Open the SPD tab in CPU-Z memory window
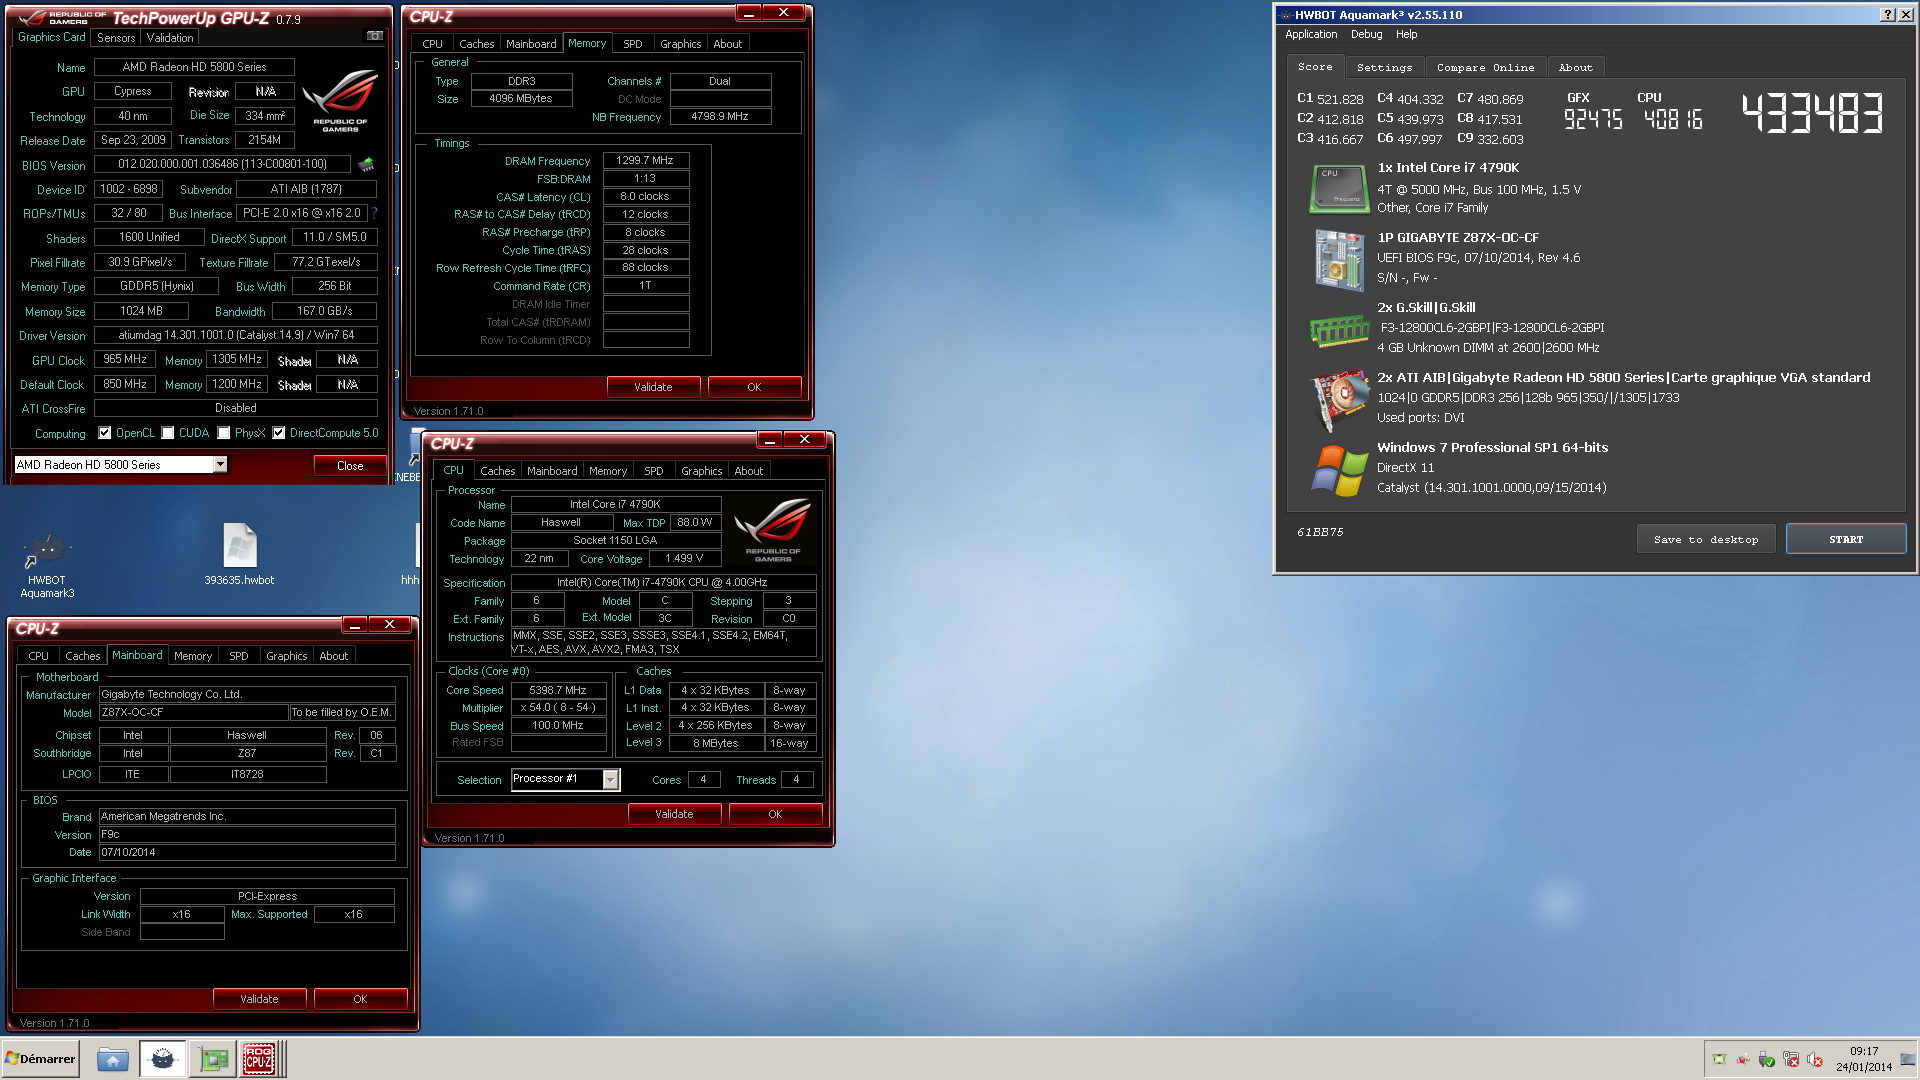 pos(633,44)
